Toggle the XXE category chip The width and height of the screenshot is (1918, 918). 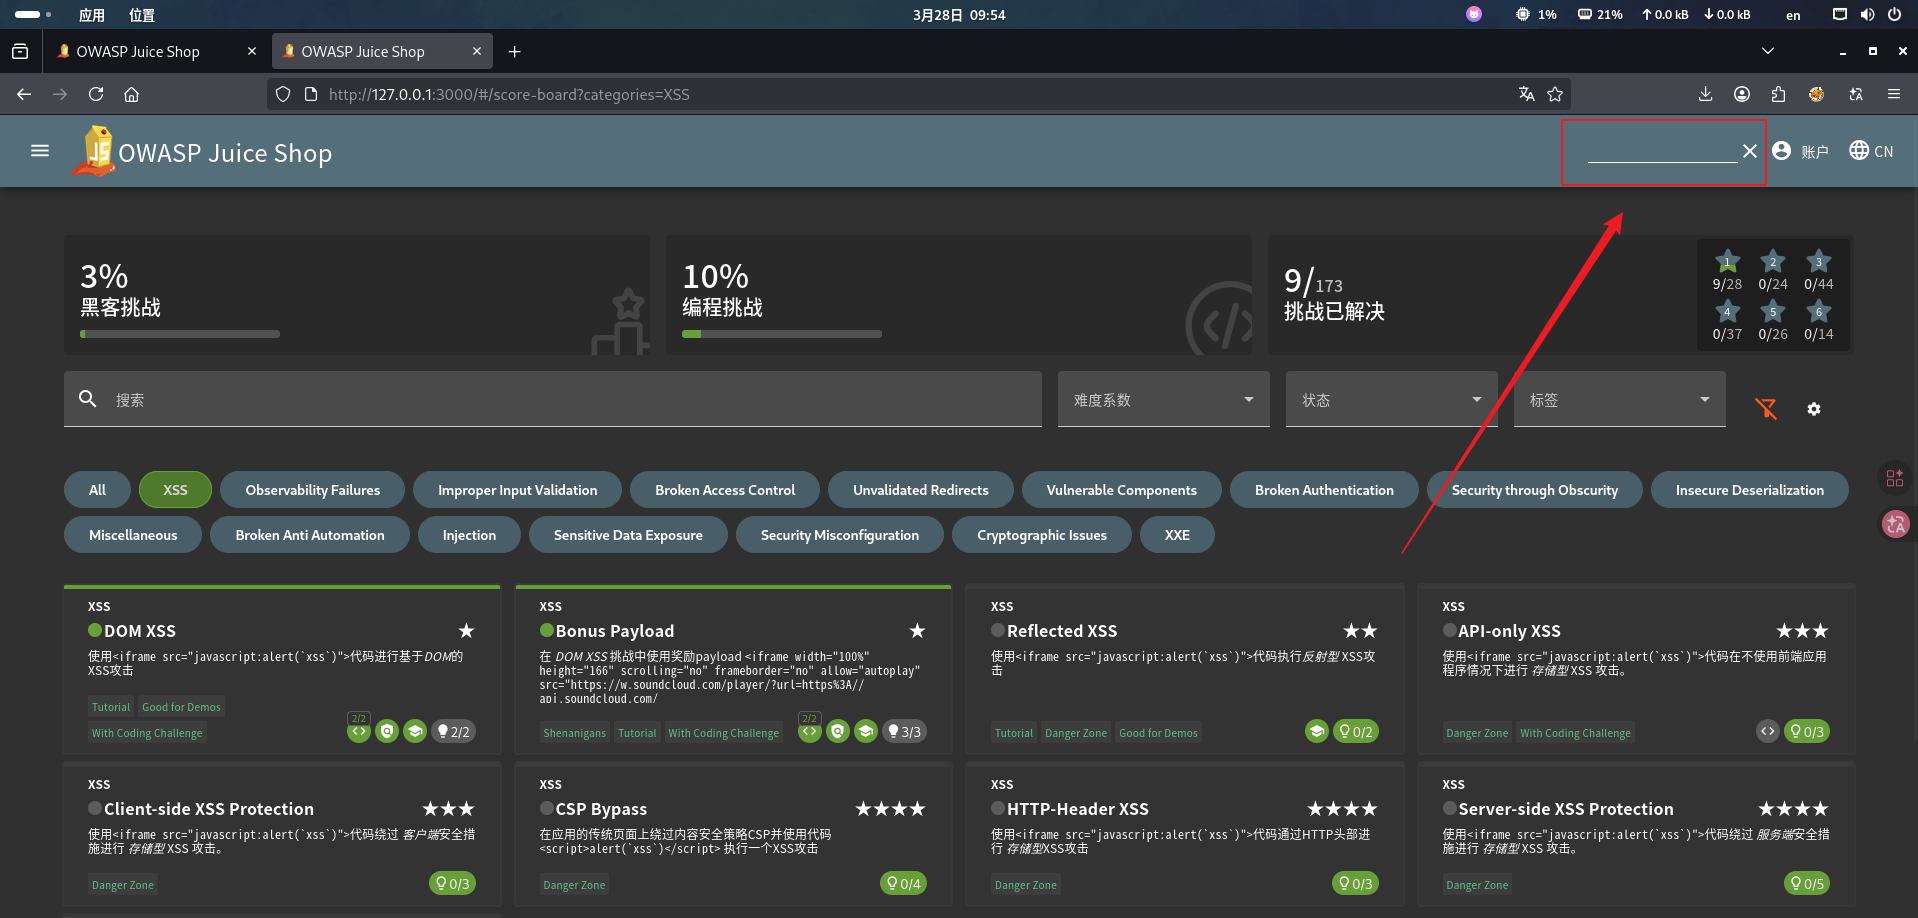pyautogui.click(x=1177, y=535)
